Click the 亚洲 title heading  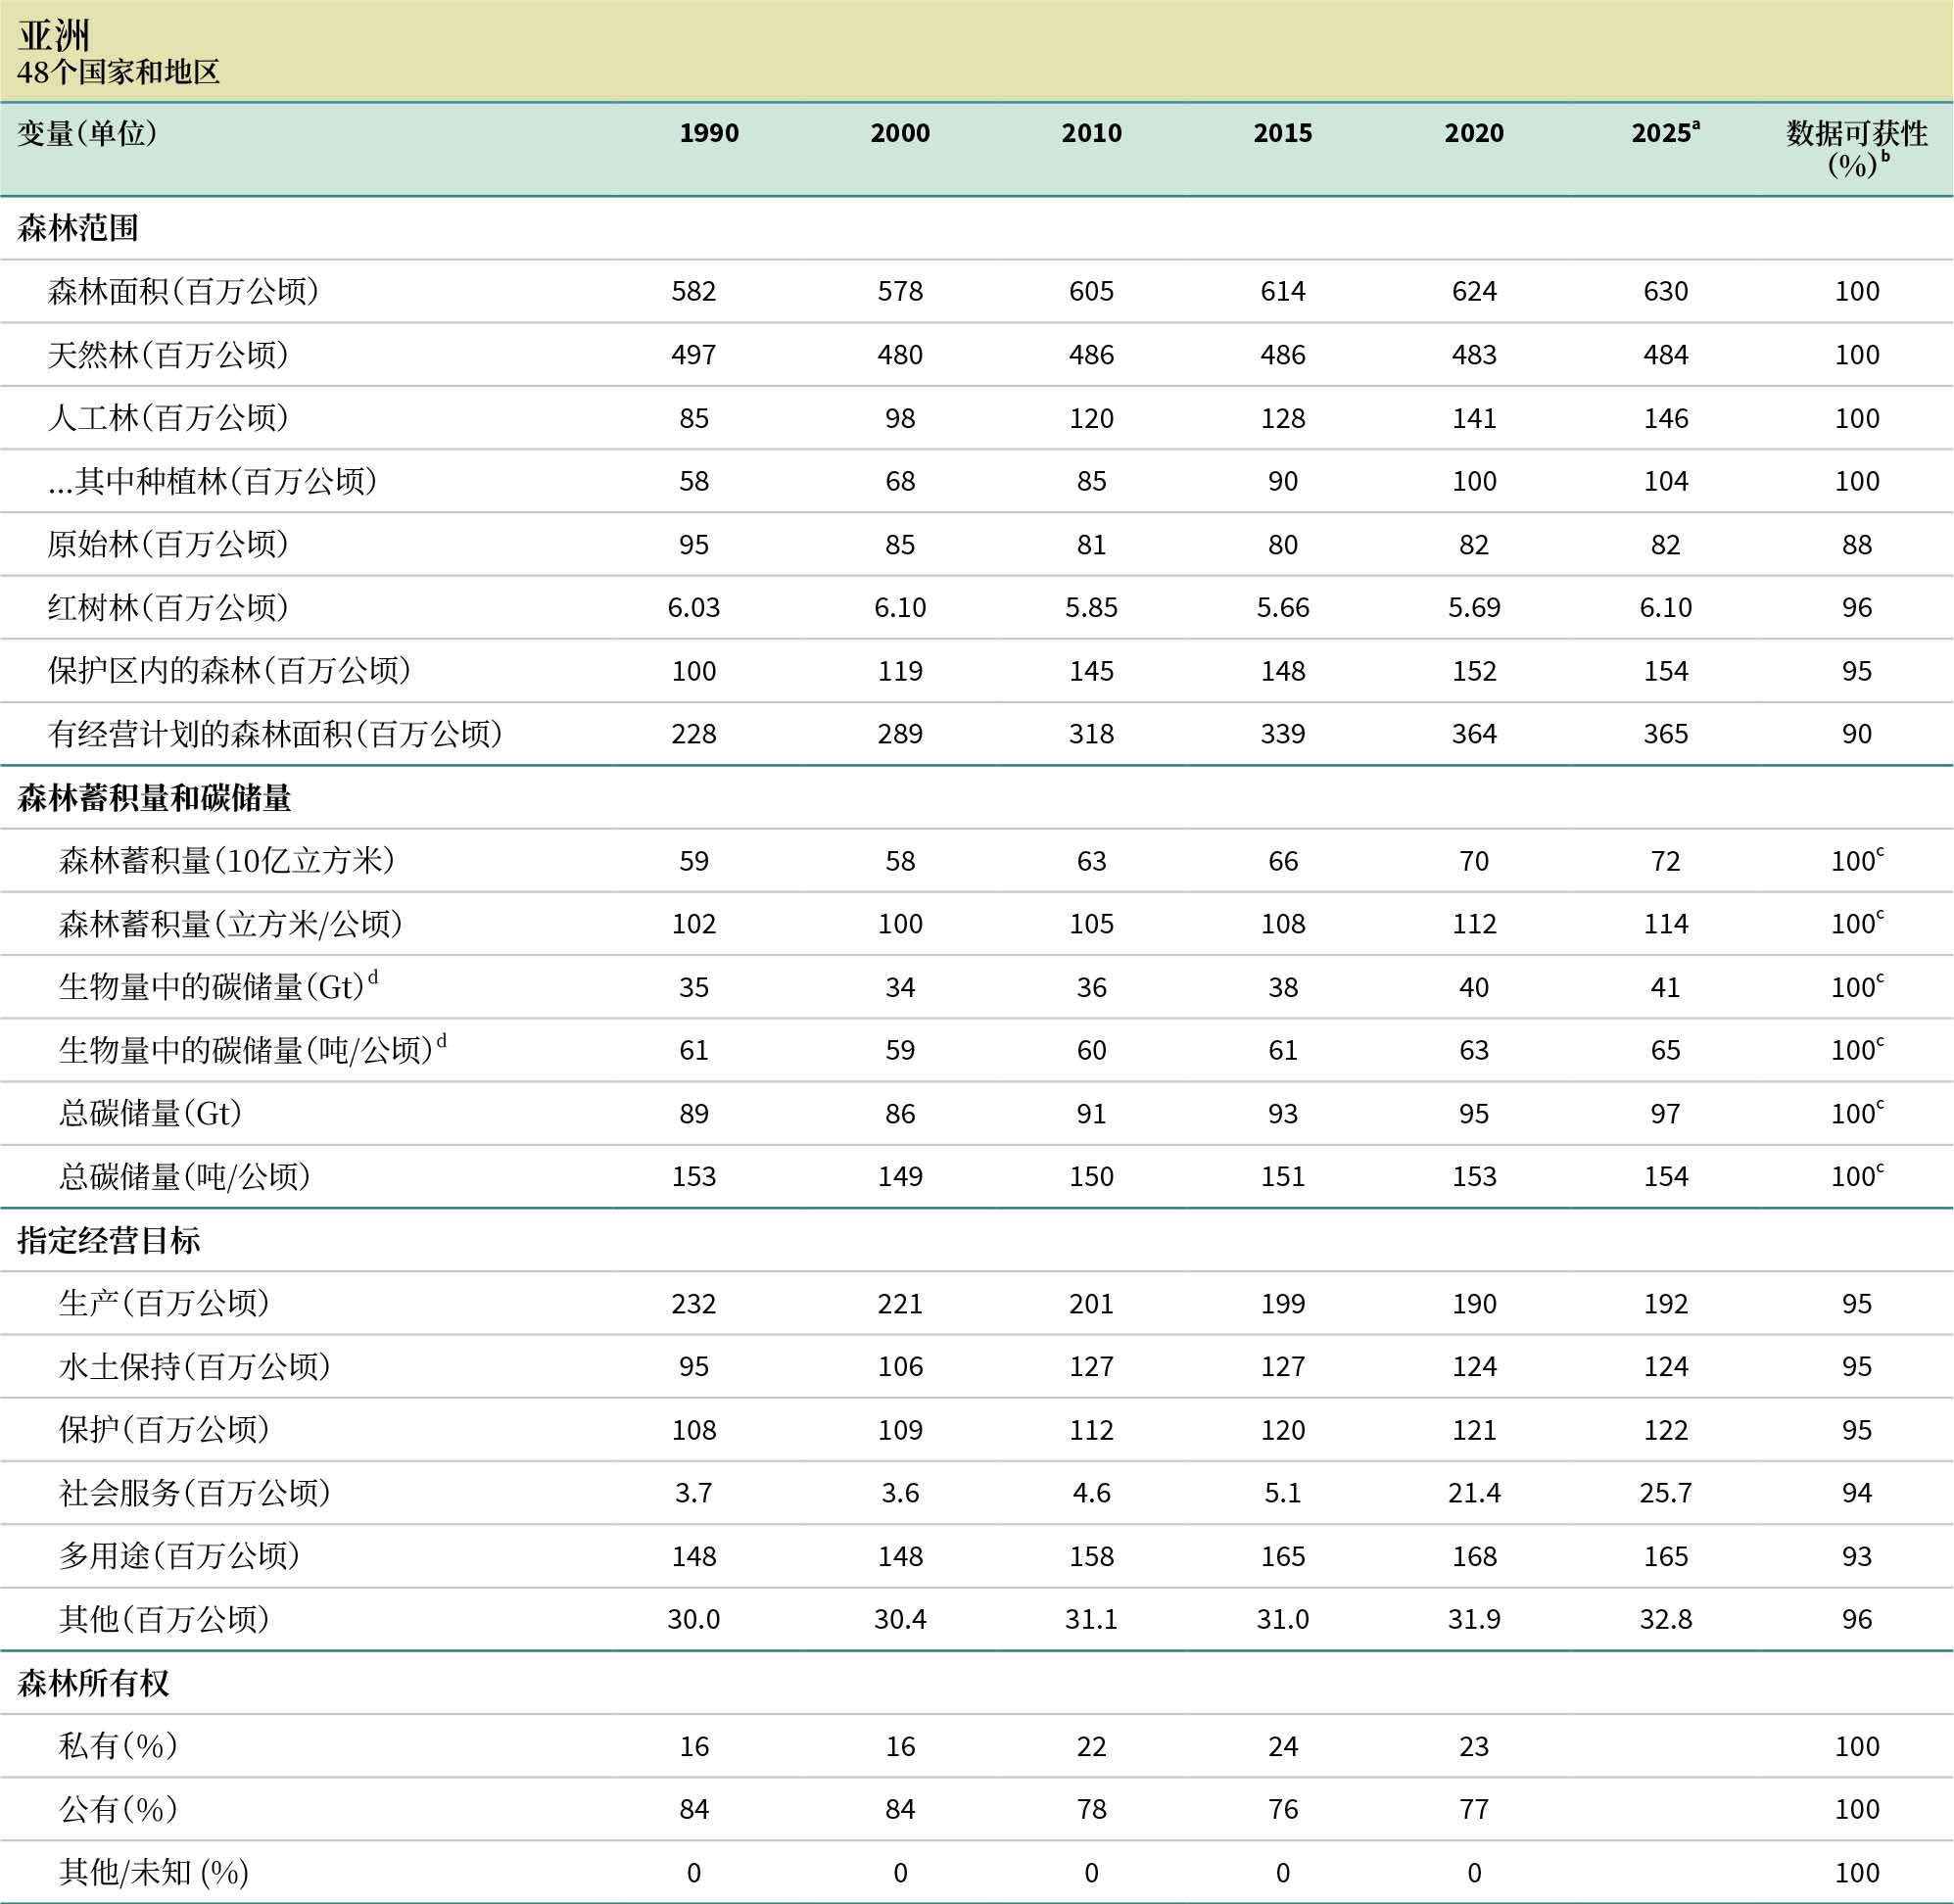[x=54, y=36]
